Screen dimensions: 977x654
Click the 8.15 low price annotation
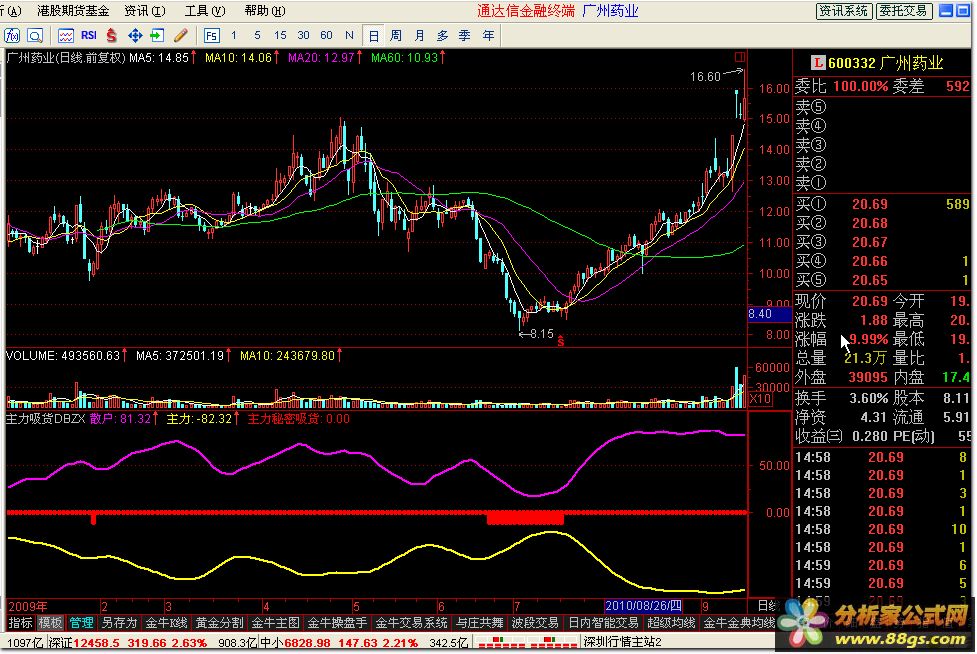pos(539,334)
